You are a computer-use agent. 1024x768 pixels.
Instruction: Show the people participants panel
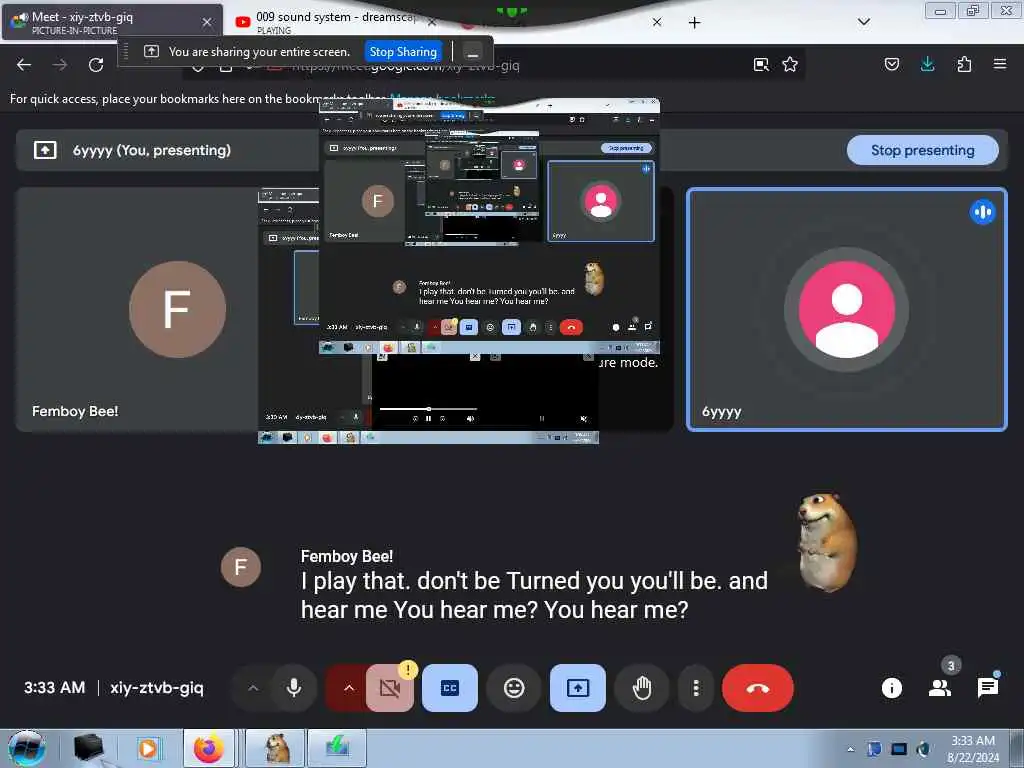[940, 688]
